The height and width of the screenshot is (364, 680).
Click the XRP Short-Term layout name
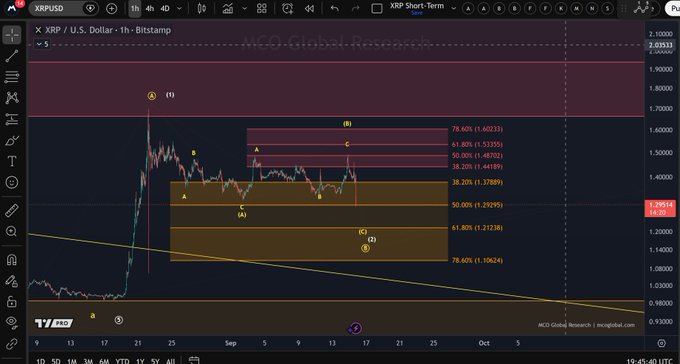[x=417, y=6]
